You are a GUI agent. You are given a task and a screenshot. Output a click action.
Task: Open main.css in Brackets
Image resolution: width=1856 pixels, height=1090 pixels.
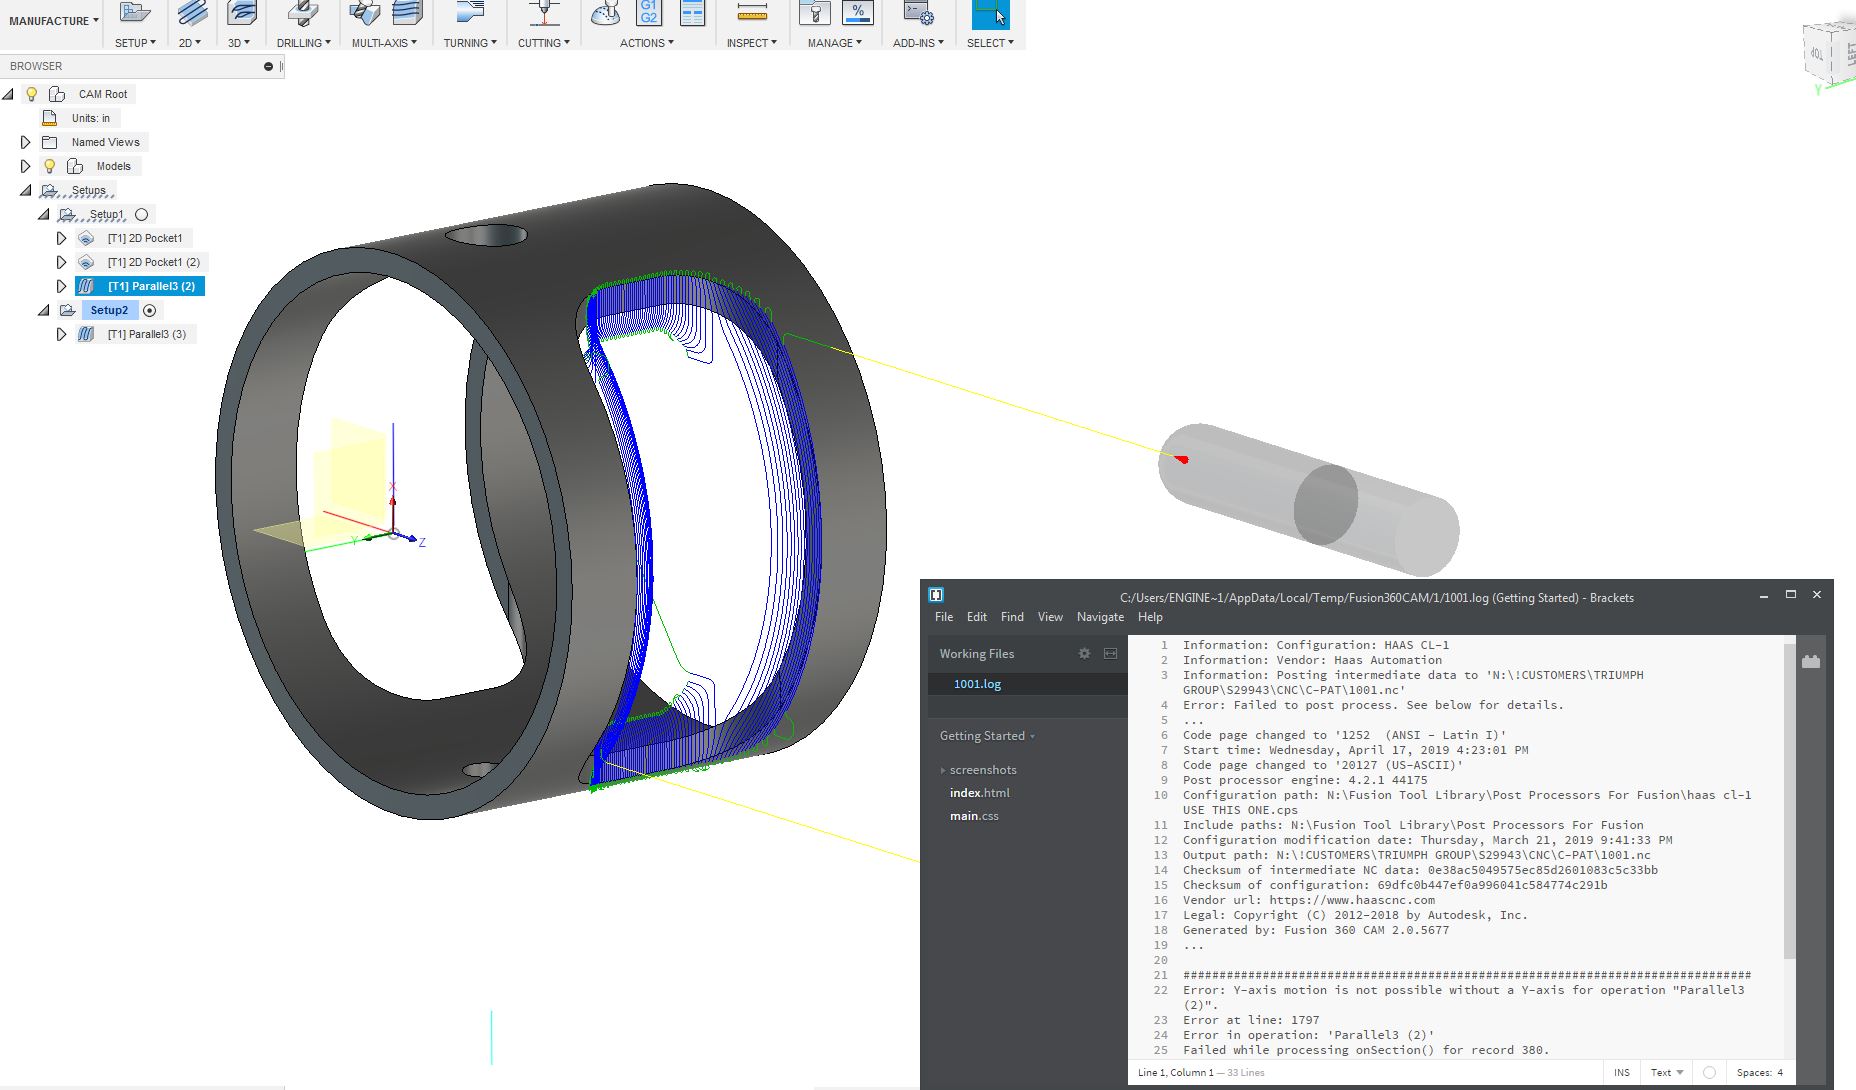[x=973, y=815]
